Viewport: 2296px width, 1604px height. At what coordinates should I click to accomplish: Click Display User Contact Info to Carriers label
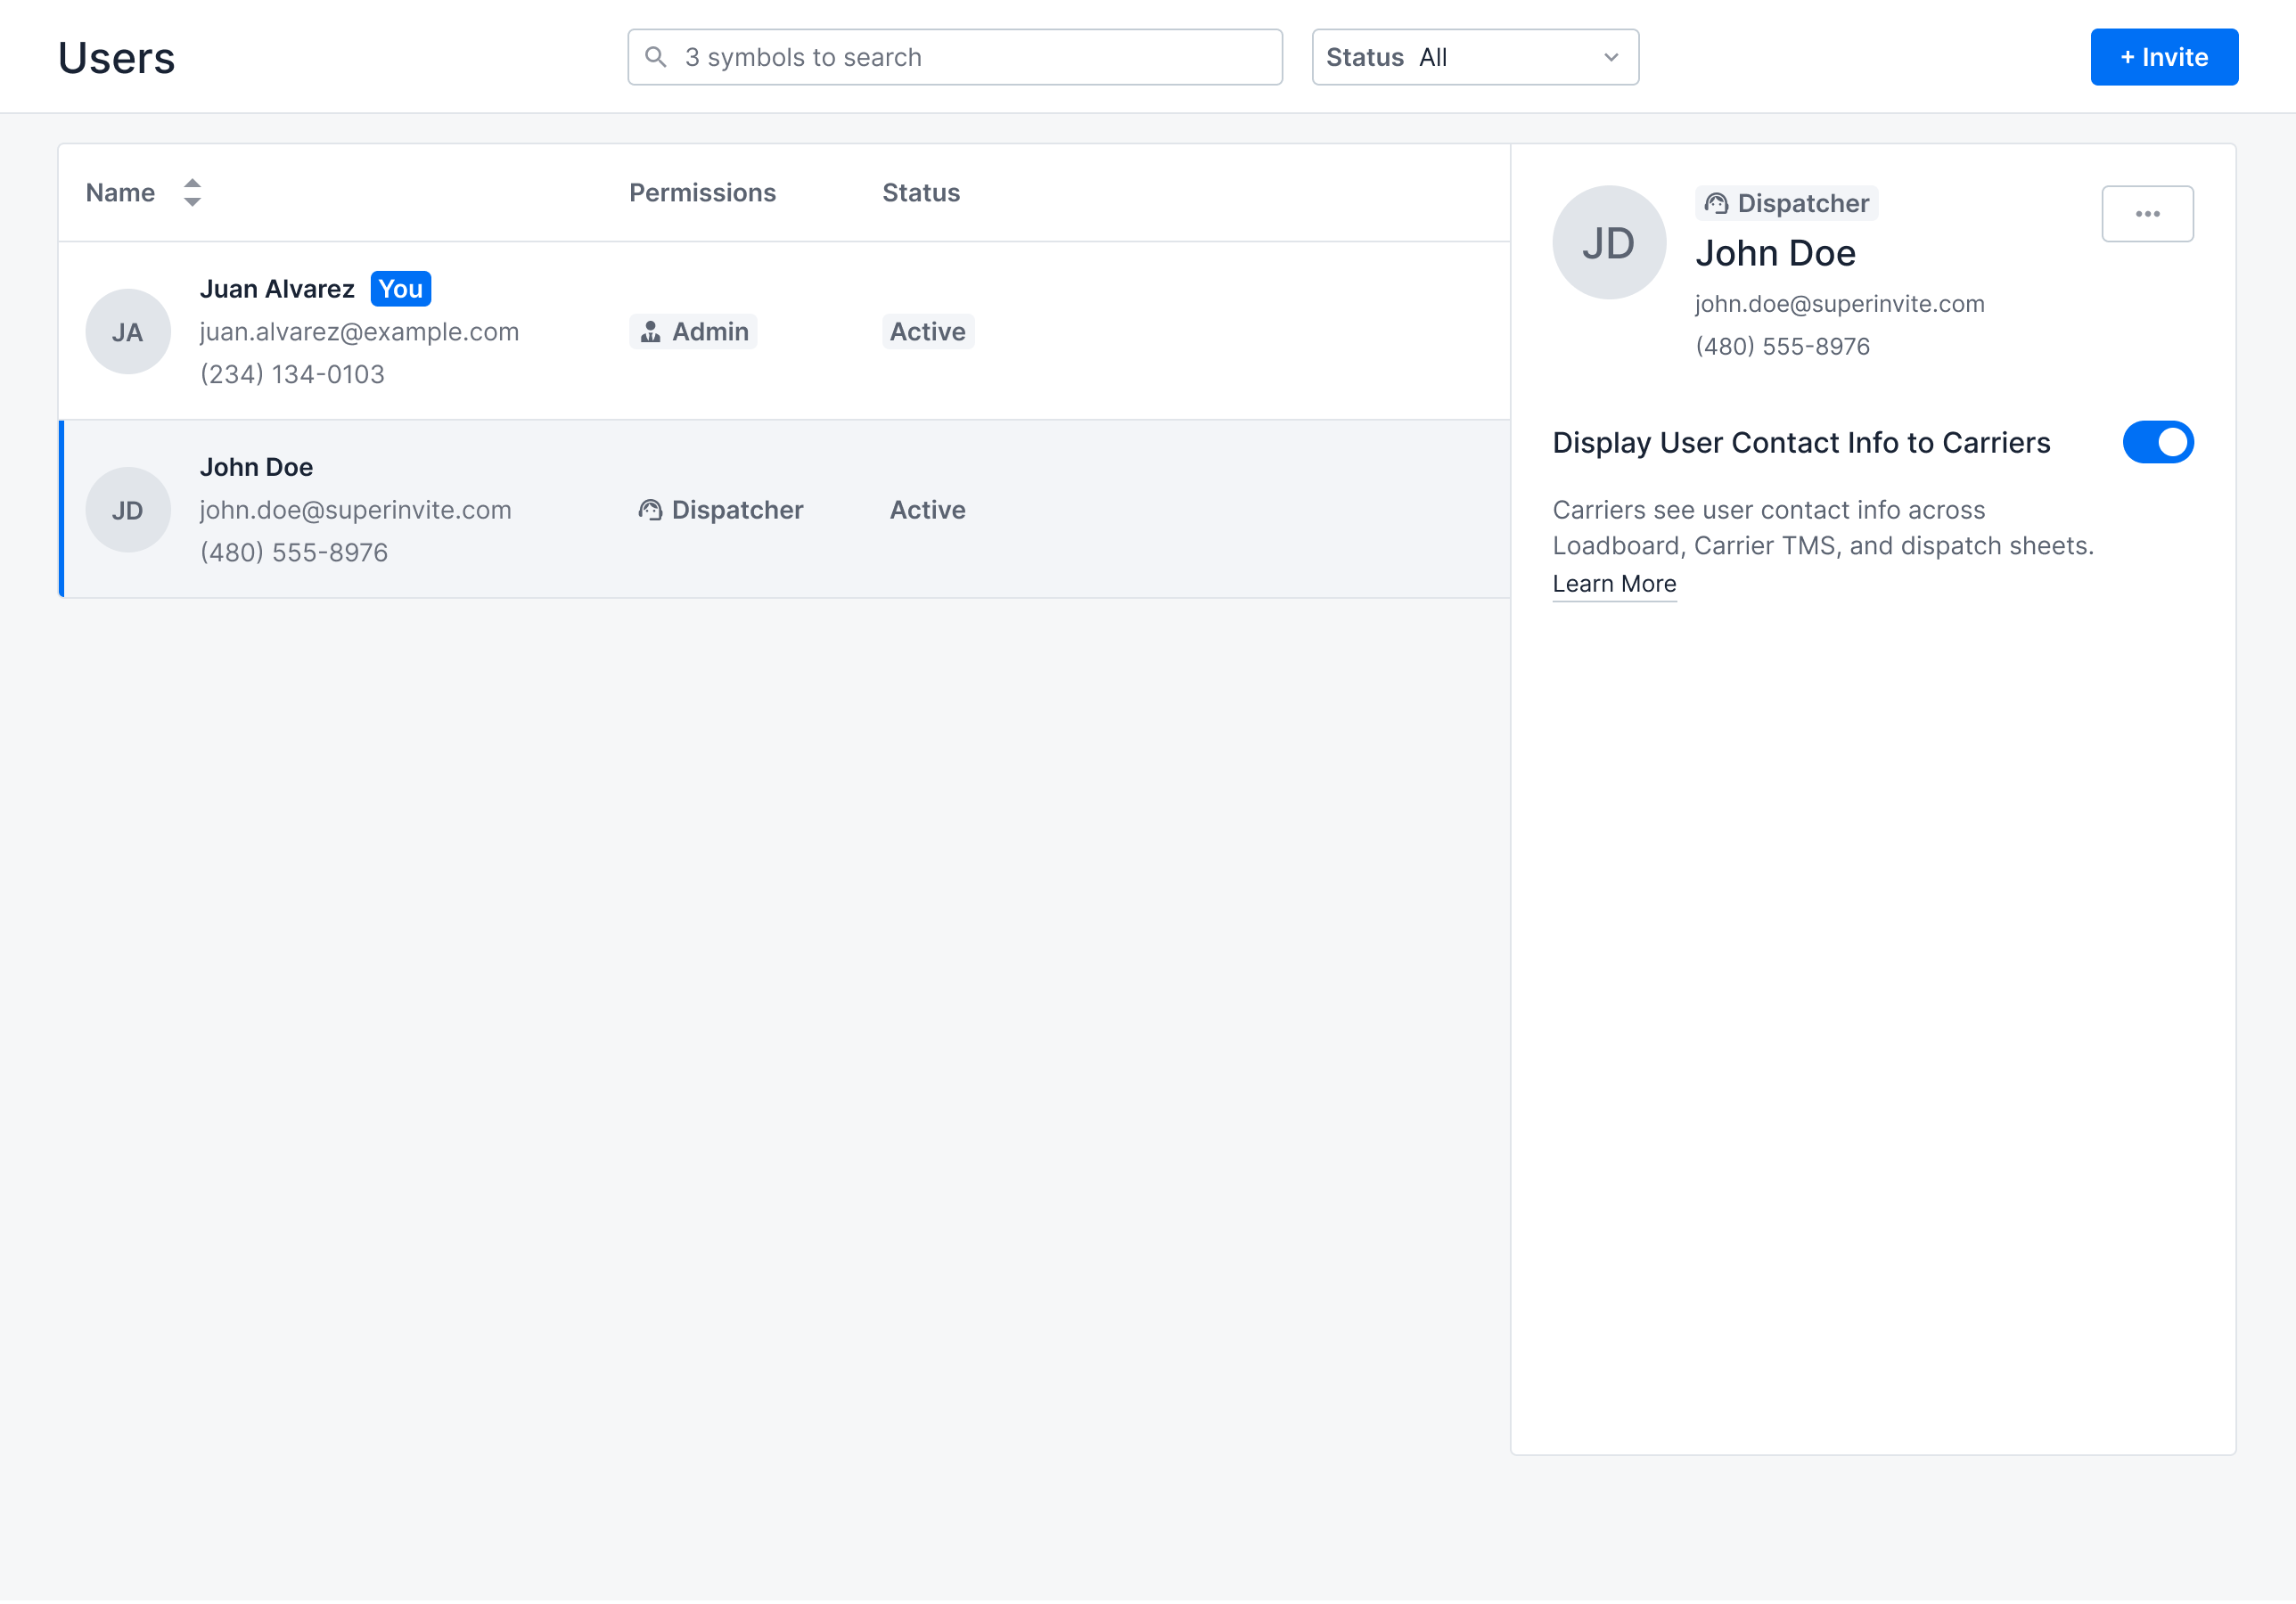1801,443
